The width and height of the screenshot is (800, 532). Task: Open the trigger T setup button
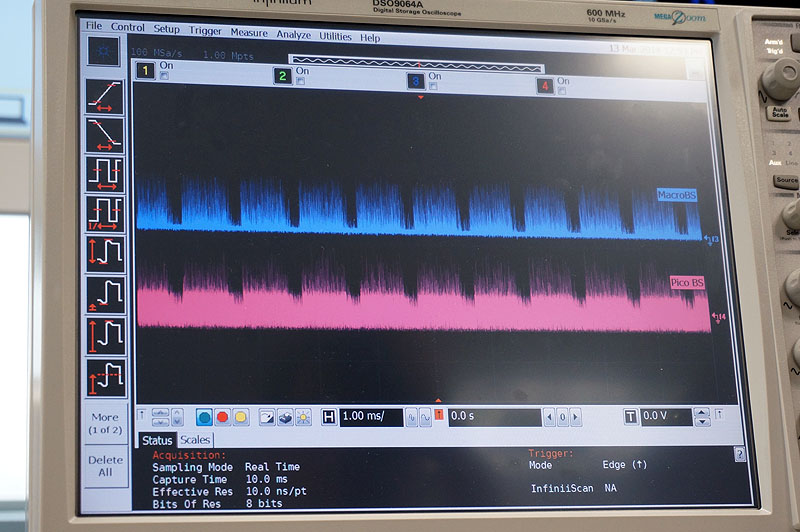[631, 417]
